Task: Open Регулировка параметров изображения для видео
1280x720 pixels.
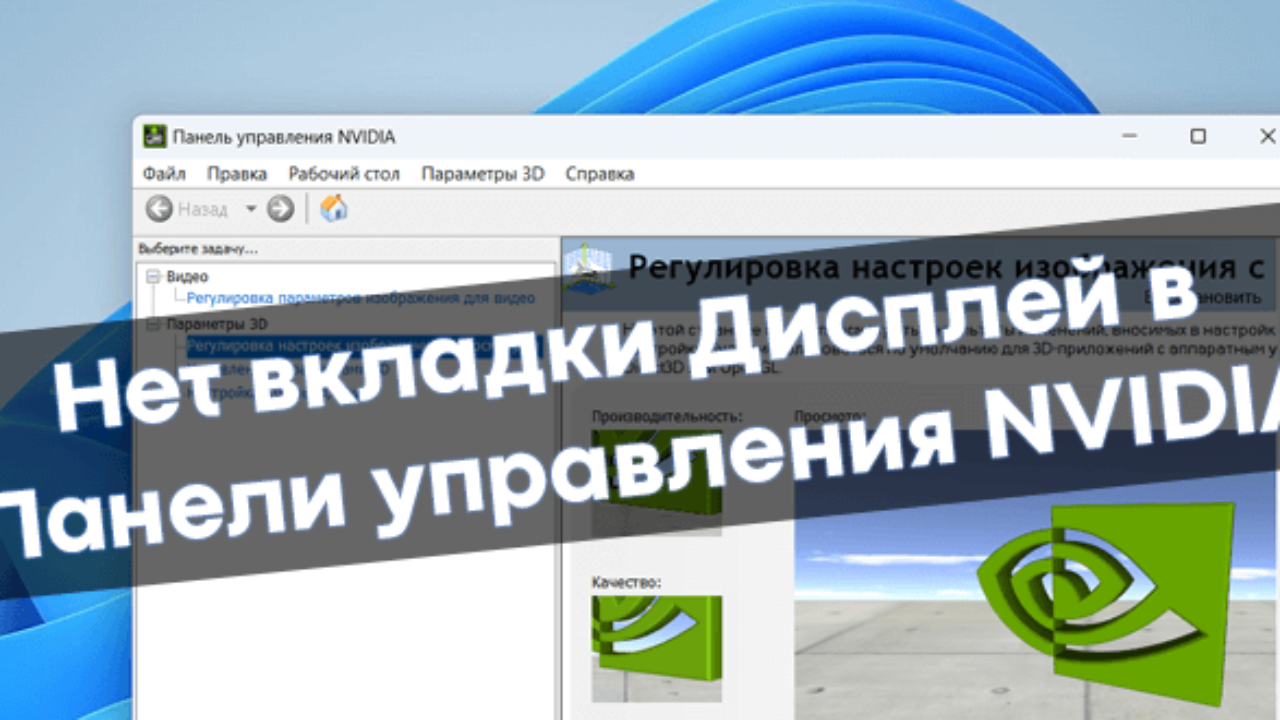Action: [361, 297]
